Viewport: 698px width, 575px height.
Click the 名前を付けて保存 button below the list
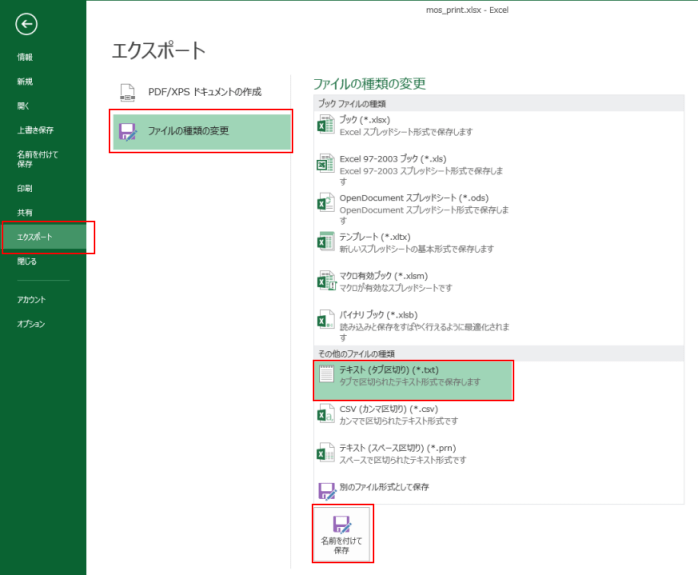coord(342,534)
